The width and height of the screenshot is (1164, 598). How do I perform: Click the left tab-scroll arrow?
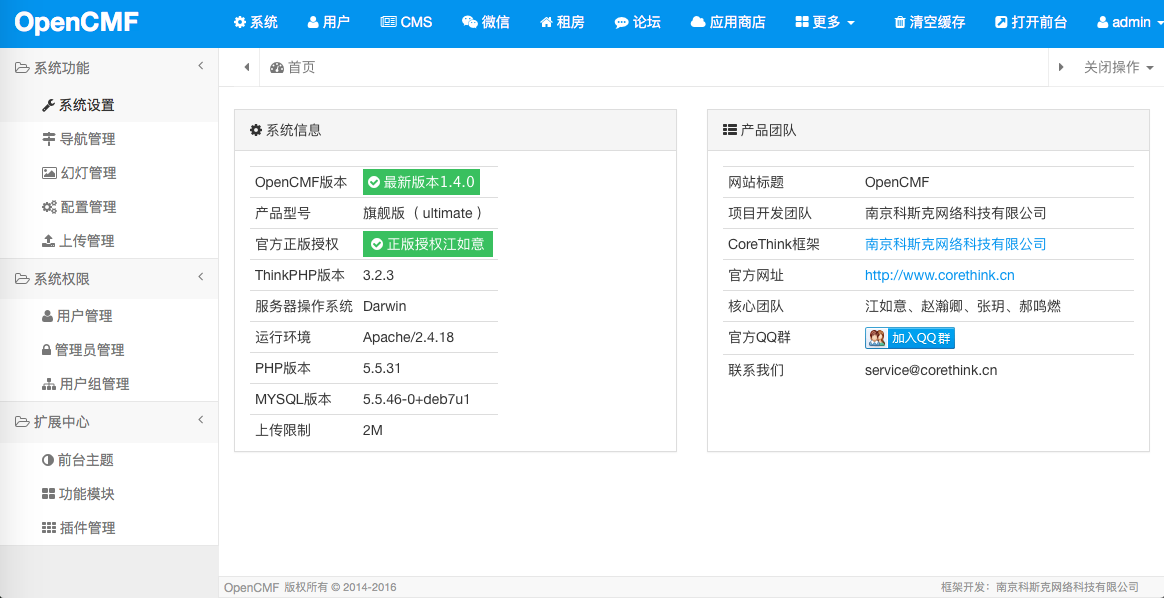pos(246,68)
